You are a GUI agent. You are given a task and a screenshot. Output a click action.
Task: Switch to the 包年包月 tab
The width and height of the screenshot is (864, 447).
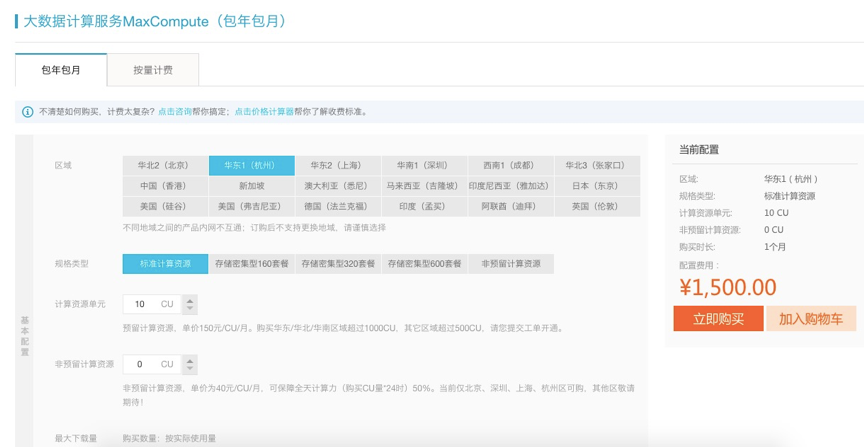[61, 70]
